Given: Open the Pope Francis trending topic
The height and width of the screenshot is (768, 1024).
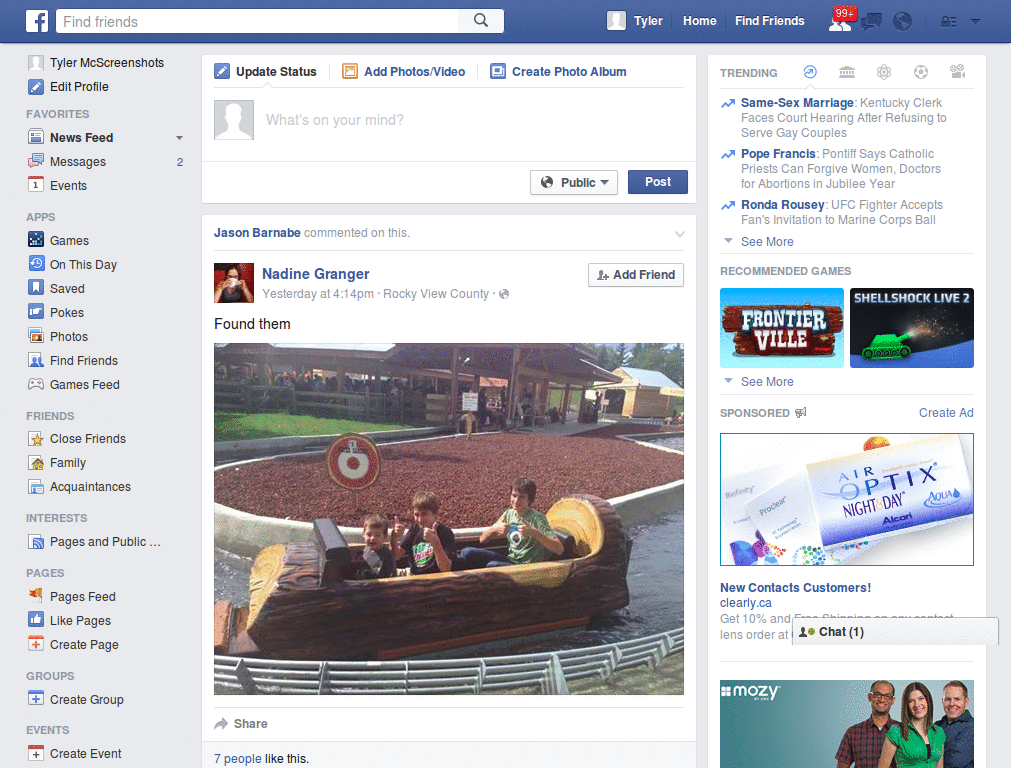Looking at the screenshot, I should click(778, 153).
